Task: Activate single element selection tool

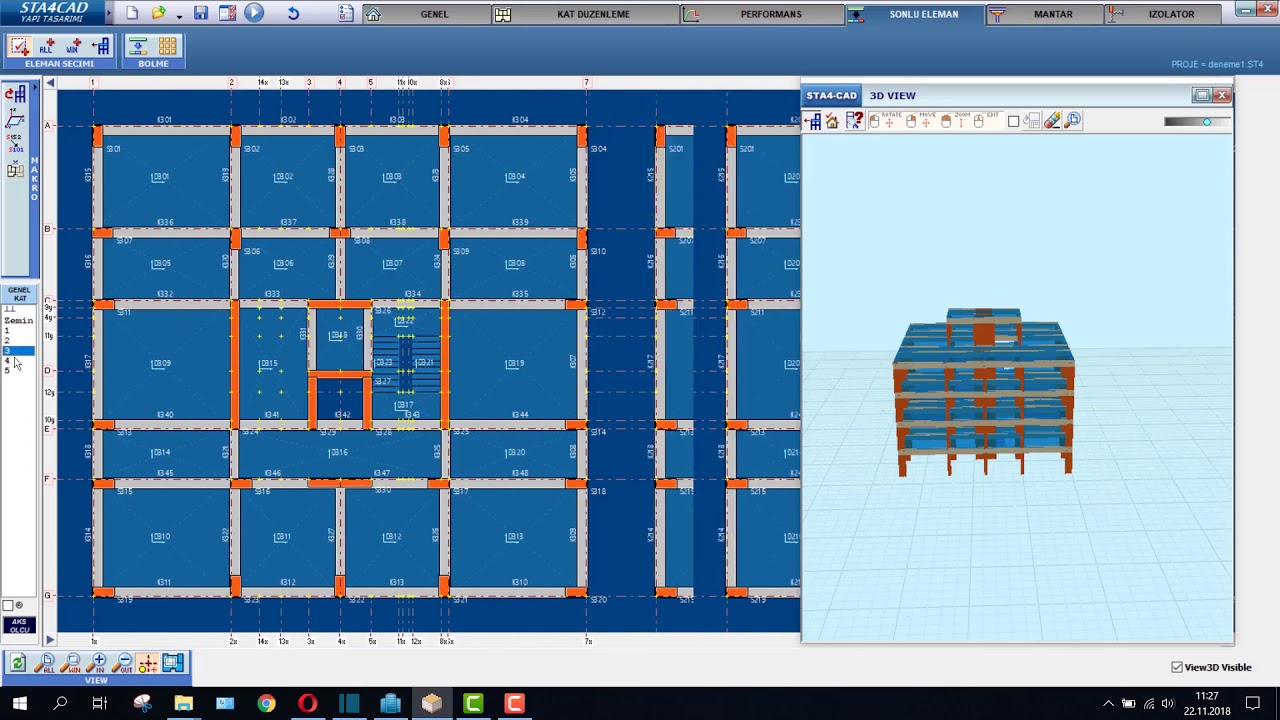Action: 18,47
